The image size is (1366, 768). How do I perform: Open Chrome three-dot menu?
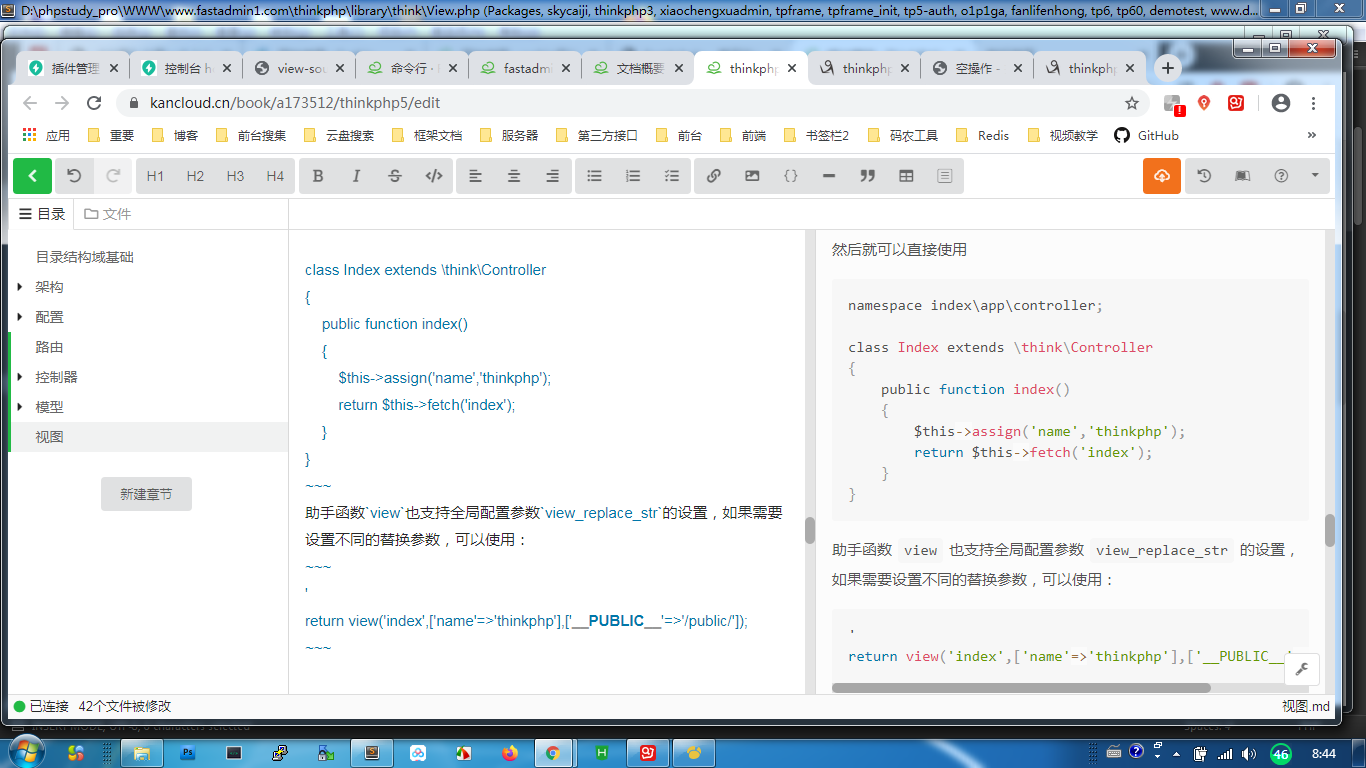click(1314, 103)
